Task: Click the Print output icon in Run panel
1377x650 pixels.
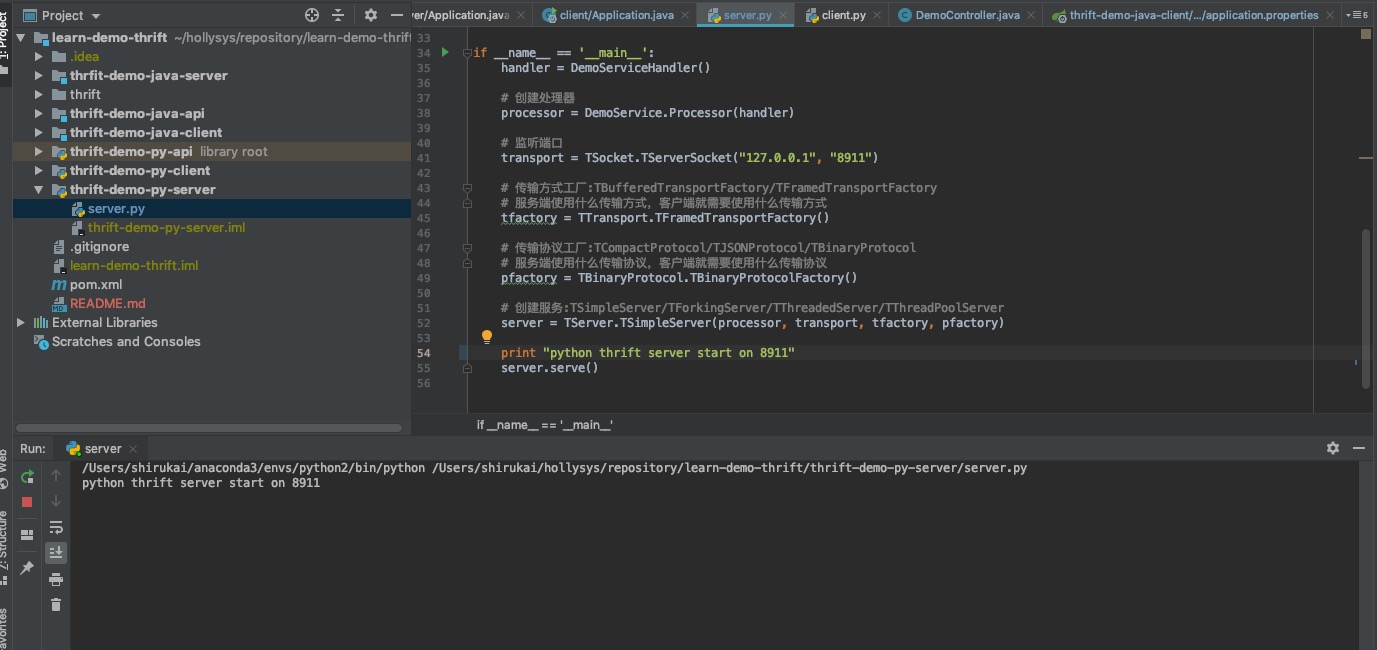Action: (56, 580)
